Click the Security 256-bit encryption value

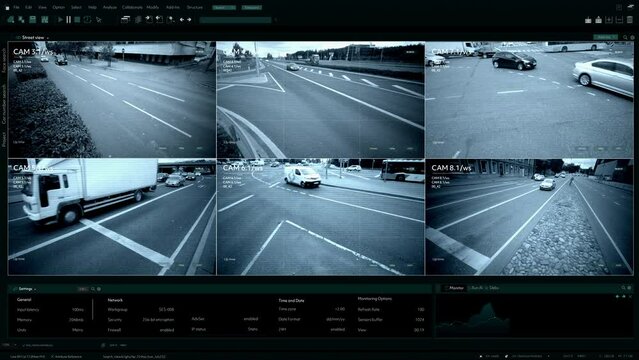(159, 320)
